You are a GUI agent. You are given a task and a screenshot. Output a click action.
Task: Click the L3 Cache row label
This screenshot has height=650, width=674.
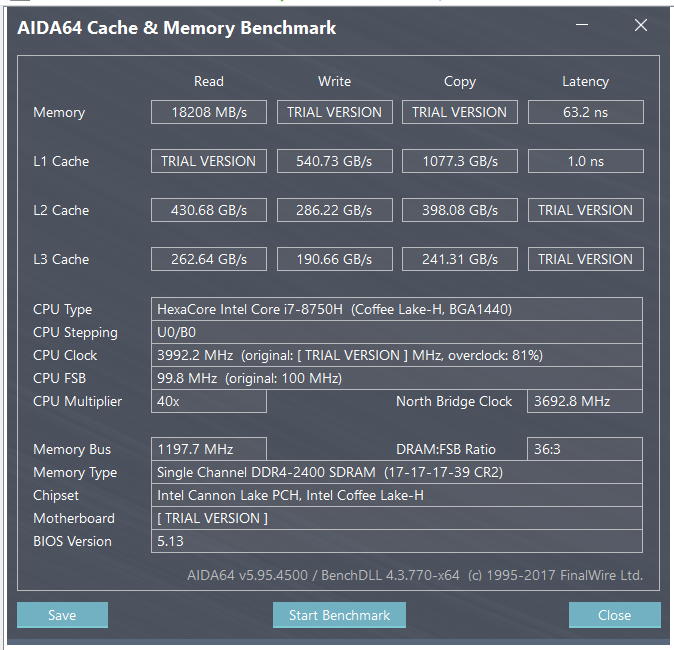tap(61, 259)
